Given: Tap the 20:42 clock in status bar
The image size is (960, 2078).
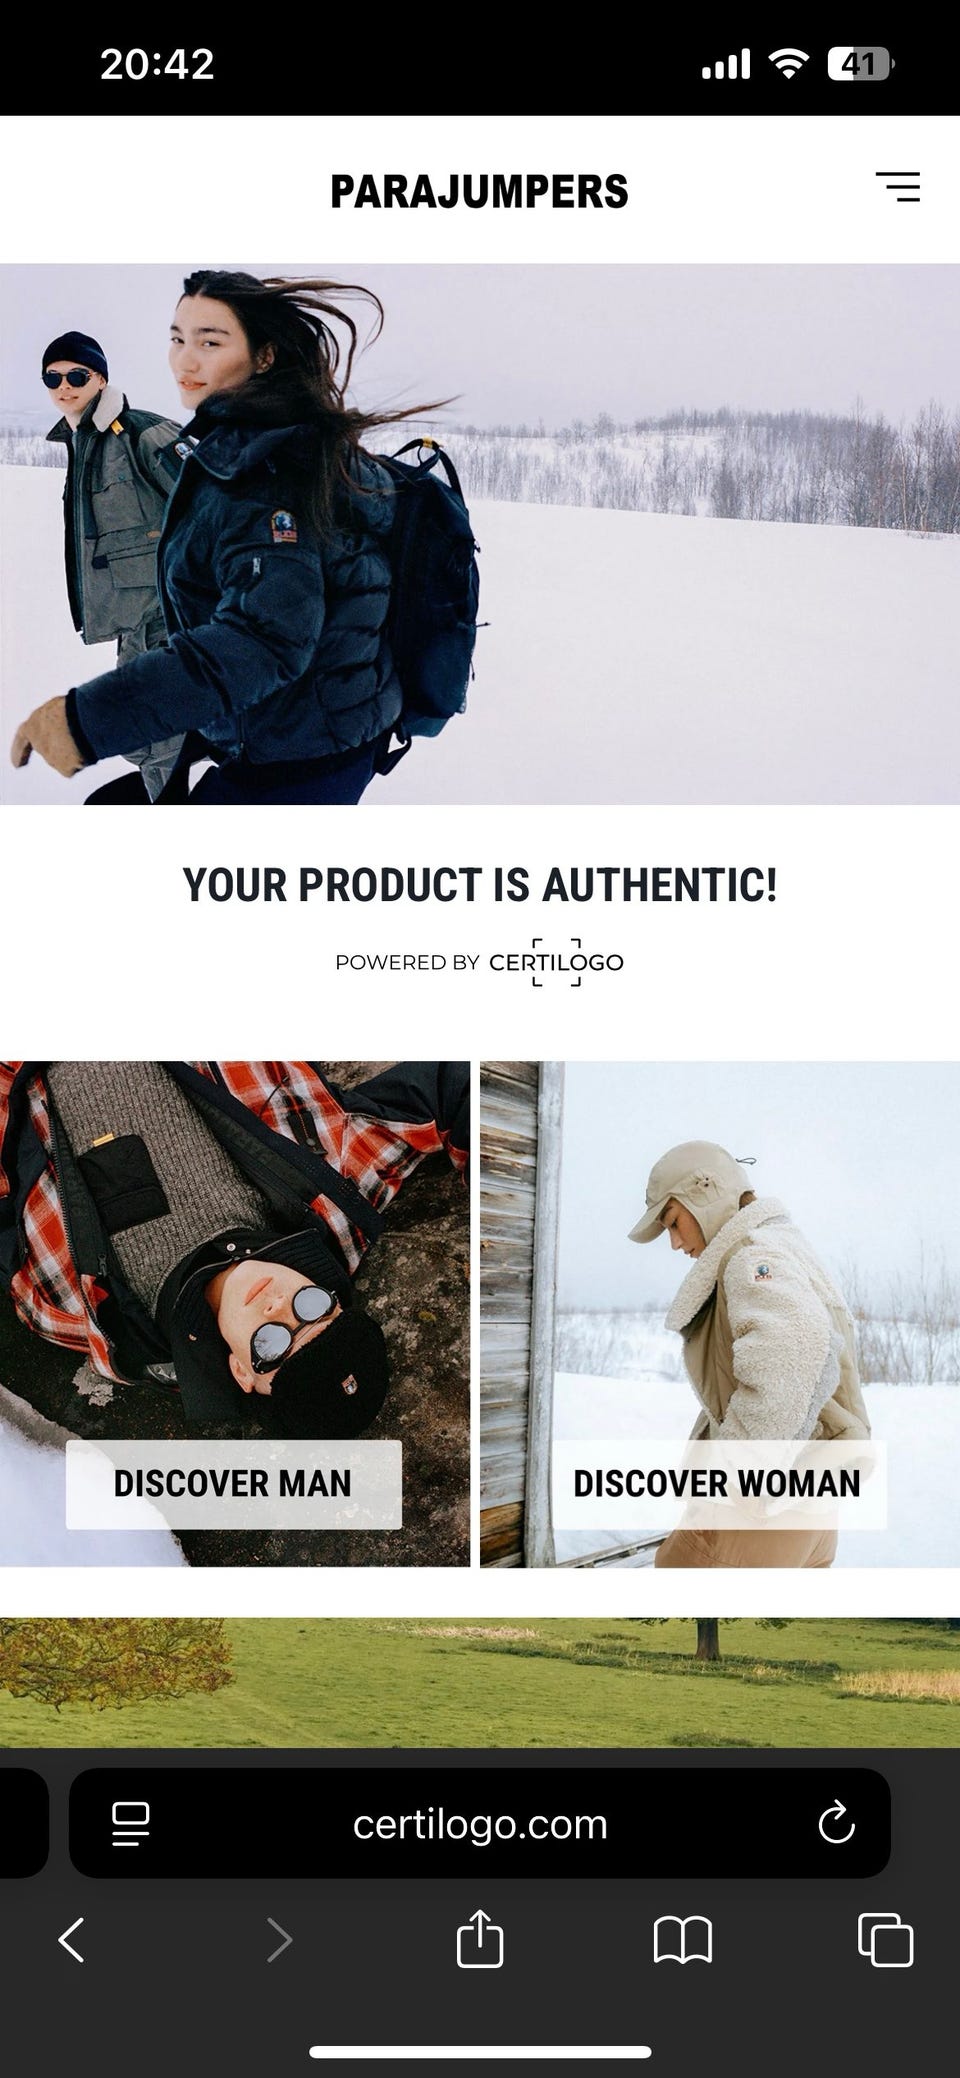Looking at the screenshot, I should (157, 65).
